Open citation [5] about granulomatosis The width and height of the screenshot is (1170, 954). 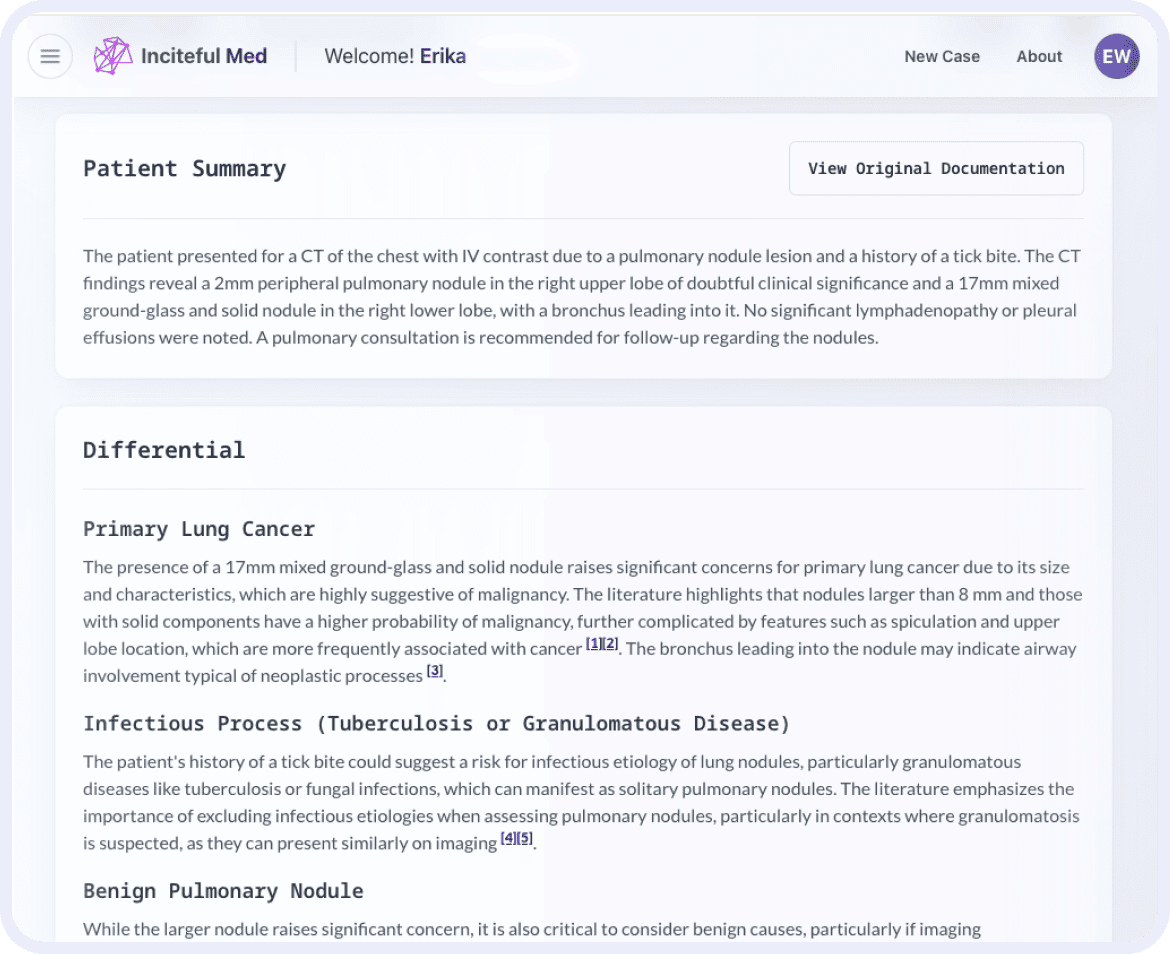click(x=524, y=837)
